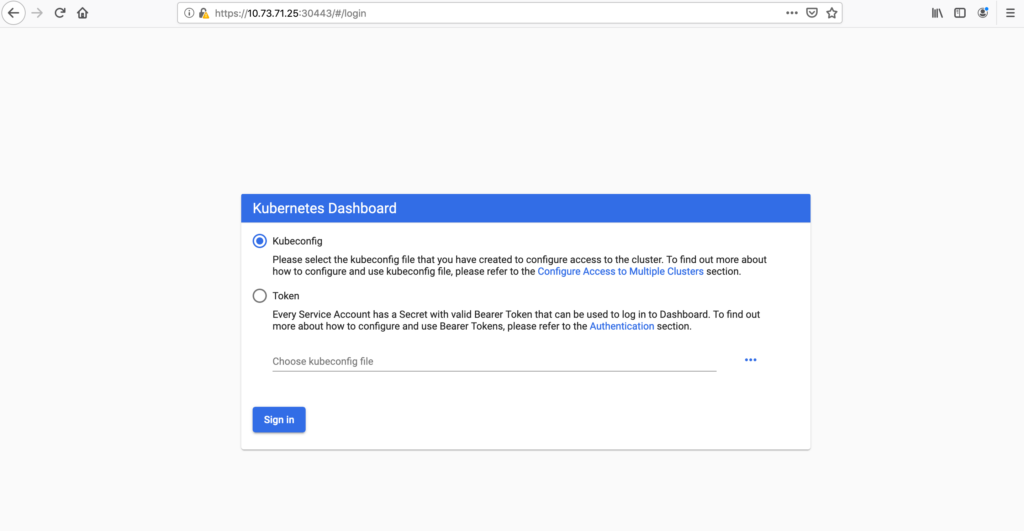The width and height of the screenshot is (1024, 531).
Task: Click the Sign in button
Action: (279, 420)
